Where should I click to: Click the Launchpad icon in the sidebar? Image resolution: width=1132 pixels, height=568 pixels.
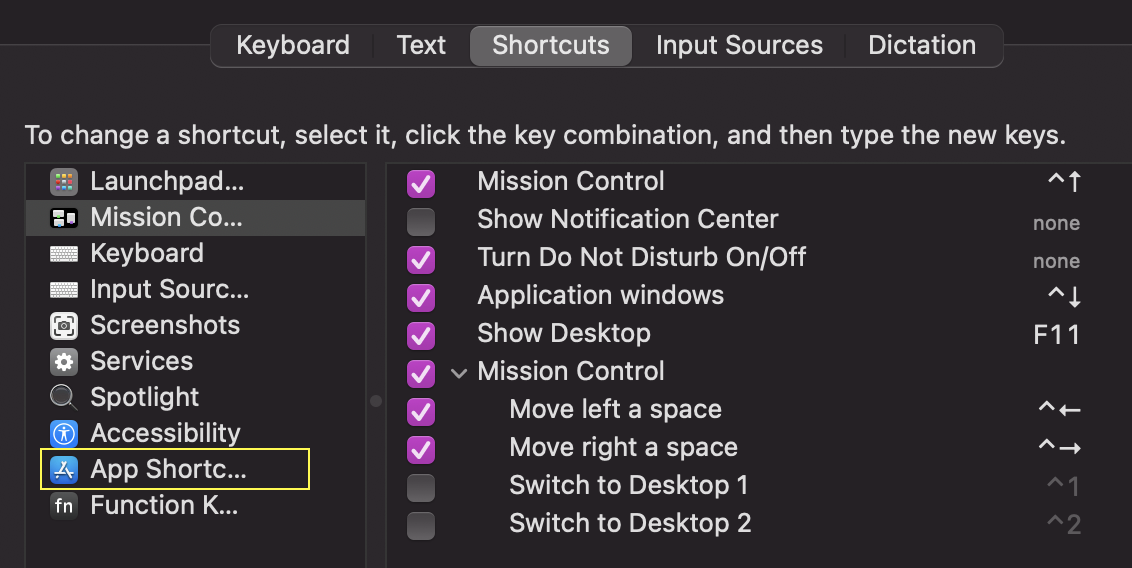(x=64, y=182)
